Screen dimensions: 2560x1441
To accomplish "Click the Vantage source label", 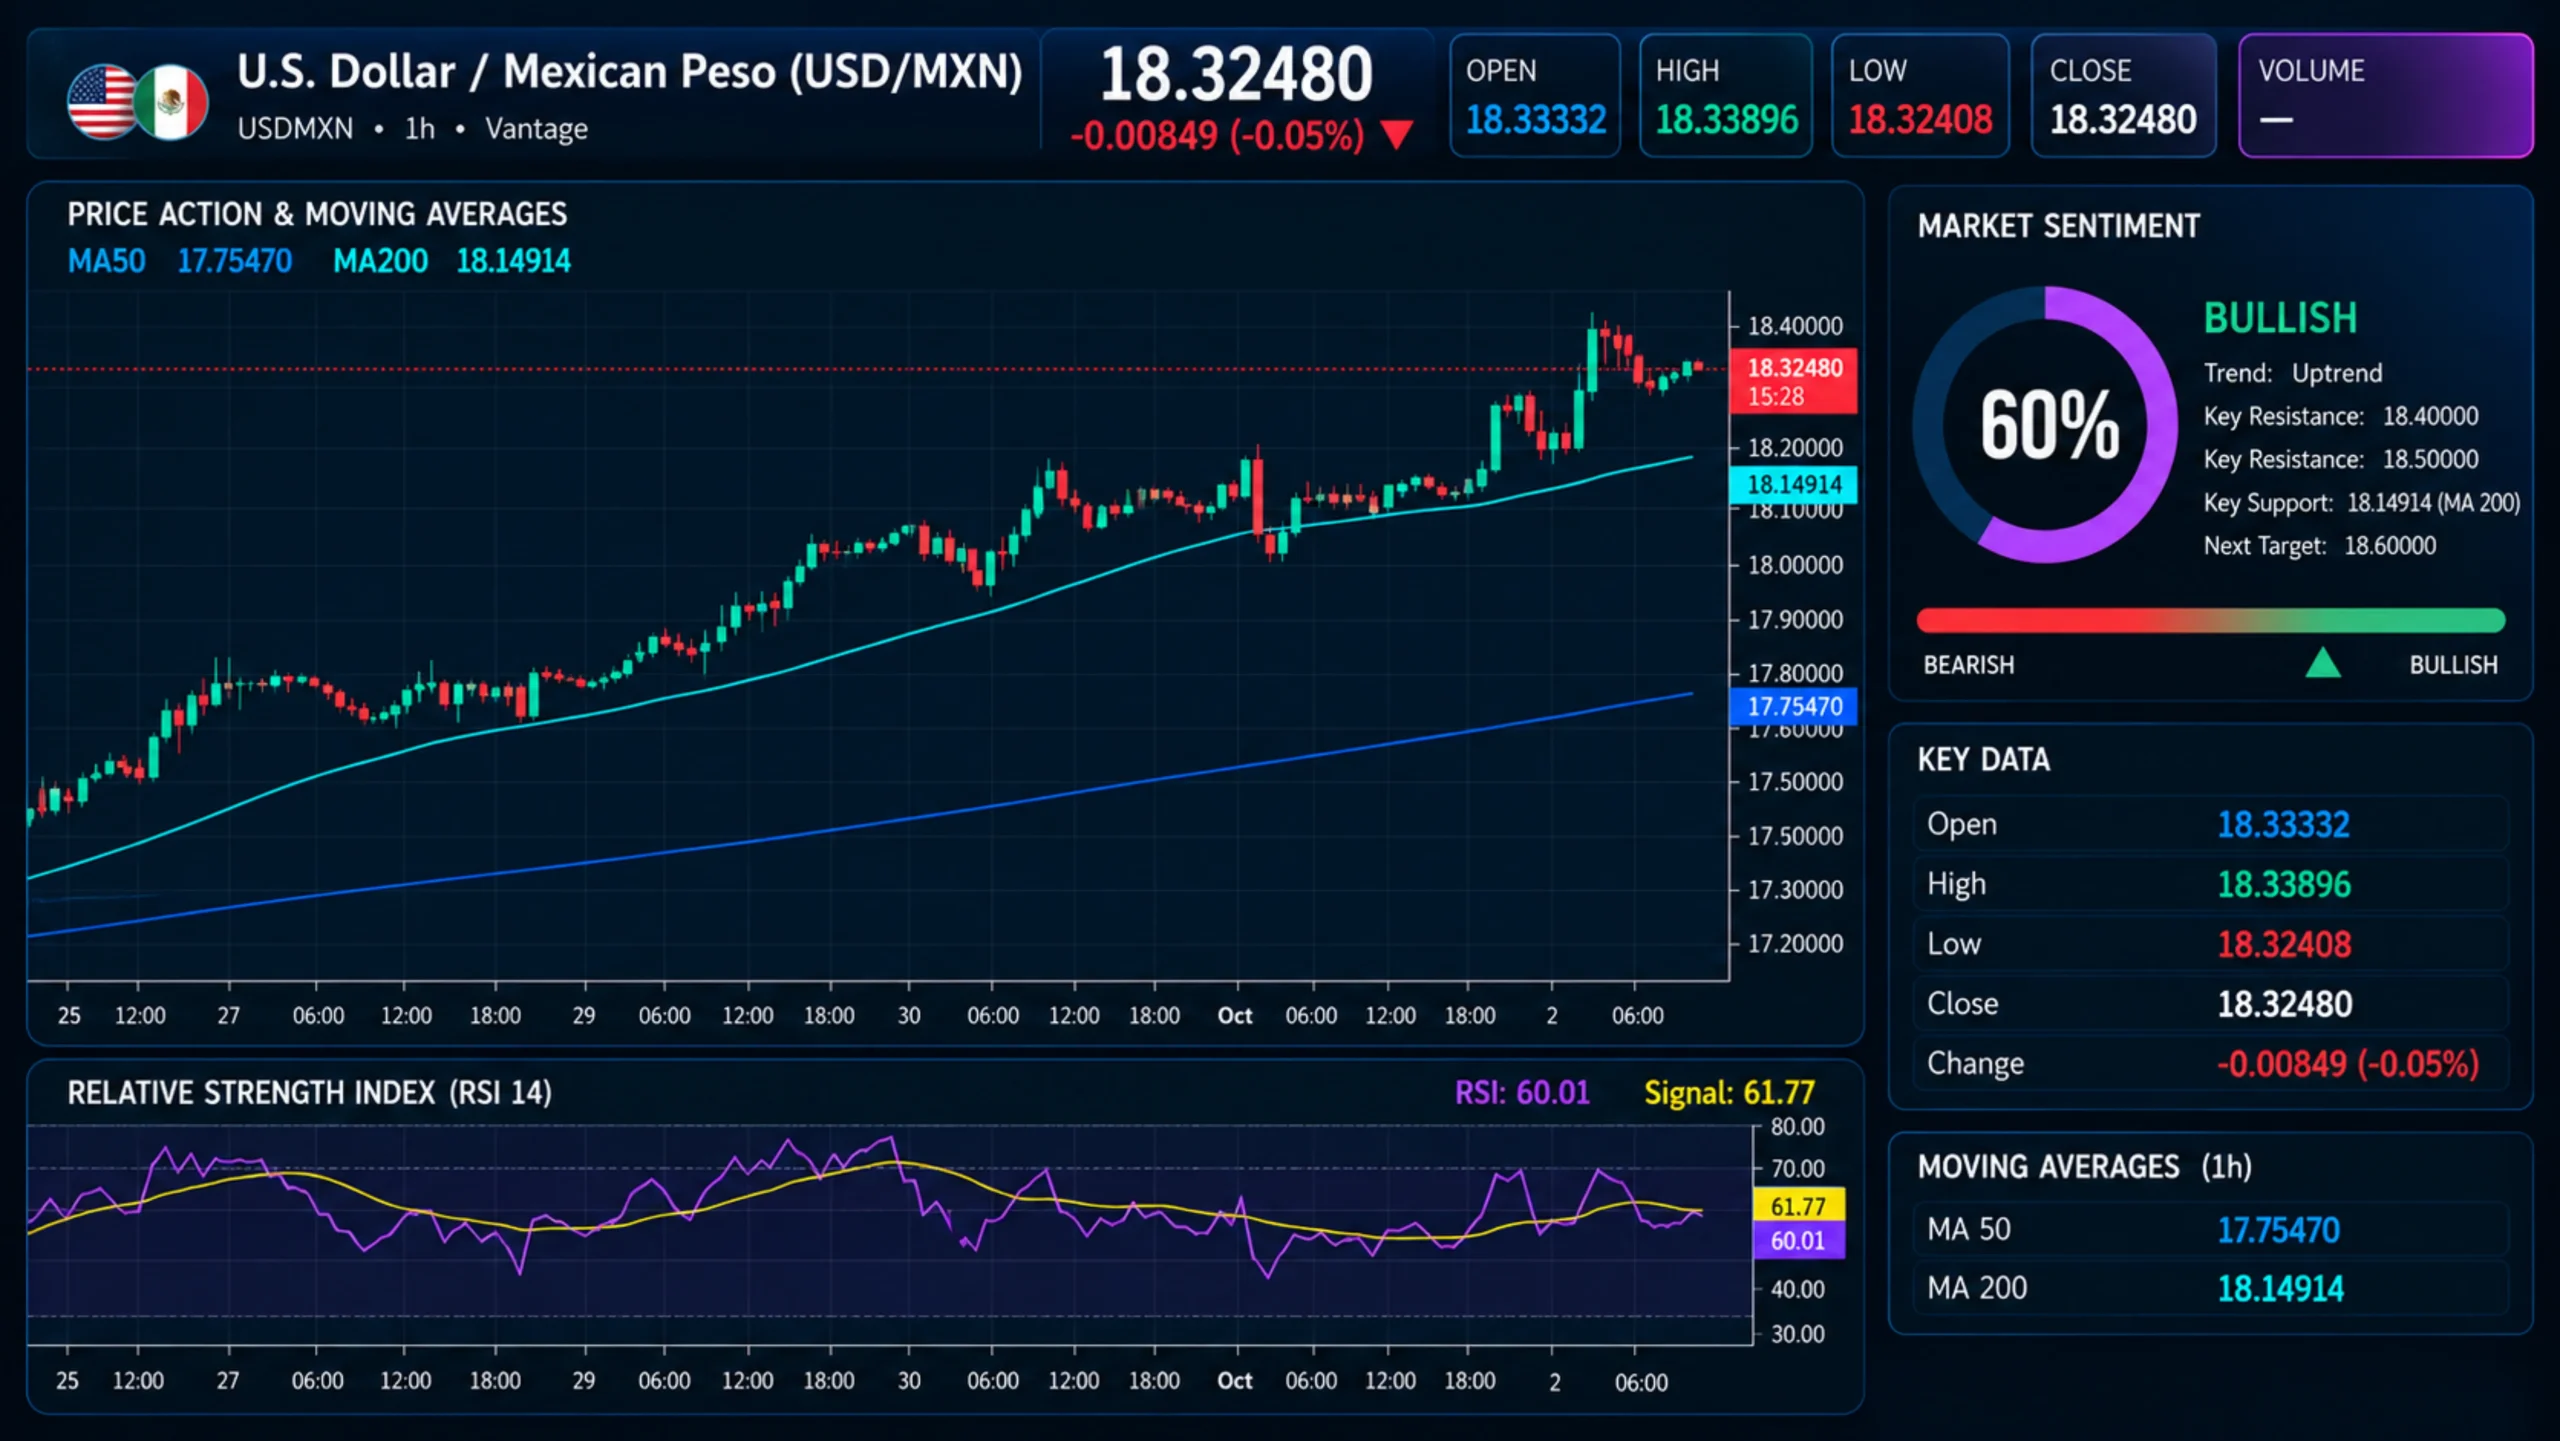I will coord(536,129).
